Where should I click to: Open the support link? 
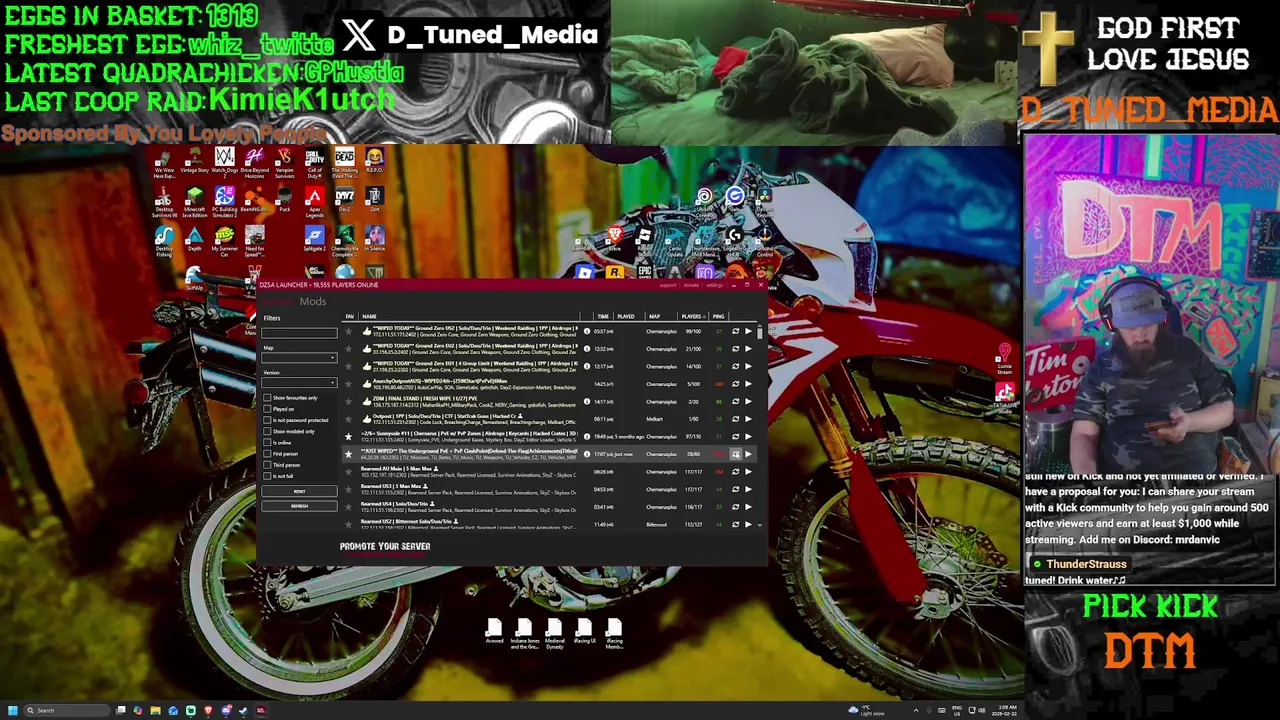pyautogui.click(x=668, y=285)
